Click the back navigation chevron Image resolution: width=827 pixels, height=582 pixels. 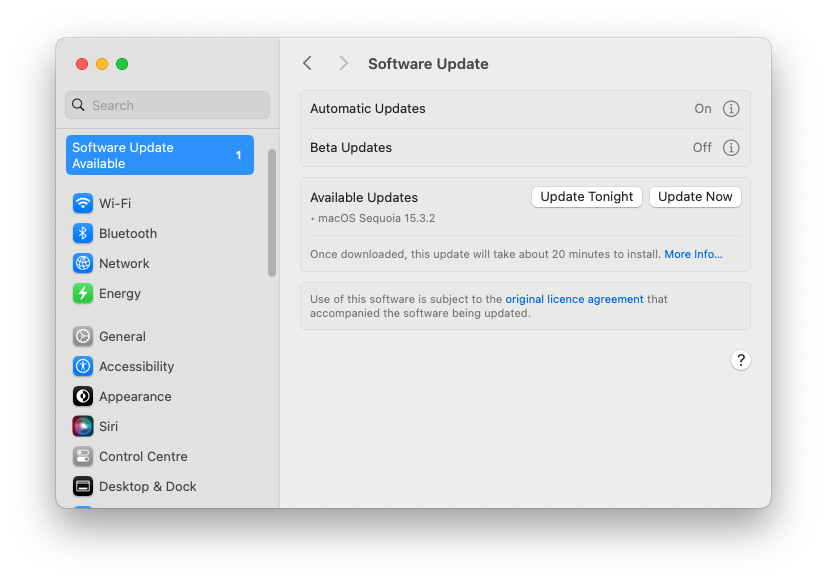[x=307, y=63]
